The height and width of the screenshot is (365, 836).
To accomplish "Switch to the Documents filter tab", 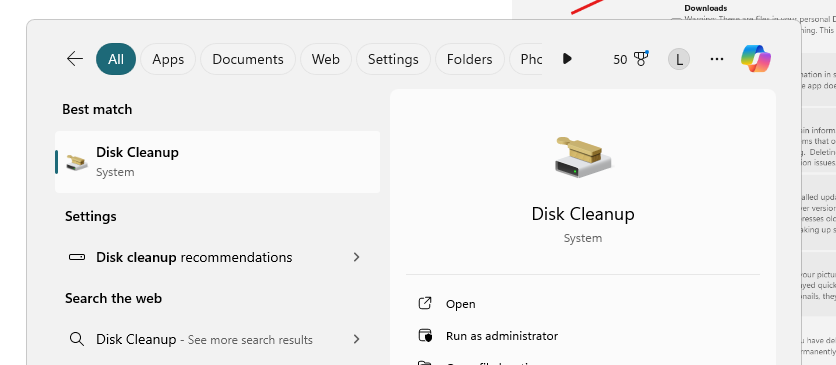I will click(x=248, y=59).
